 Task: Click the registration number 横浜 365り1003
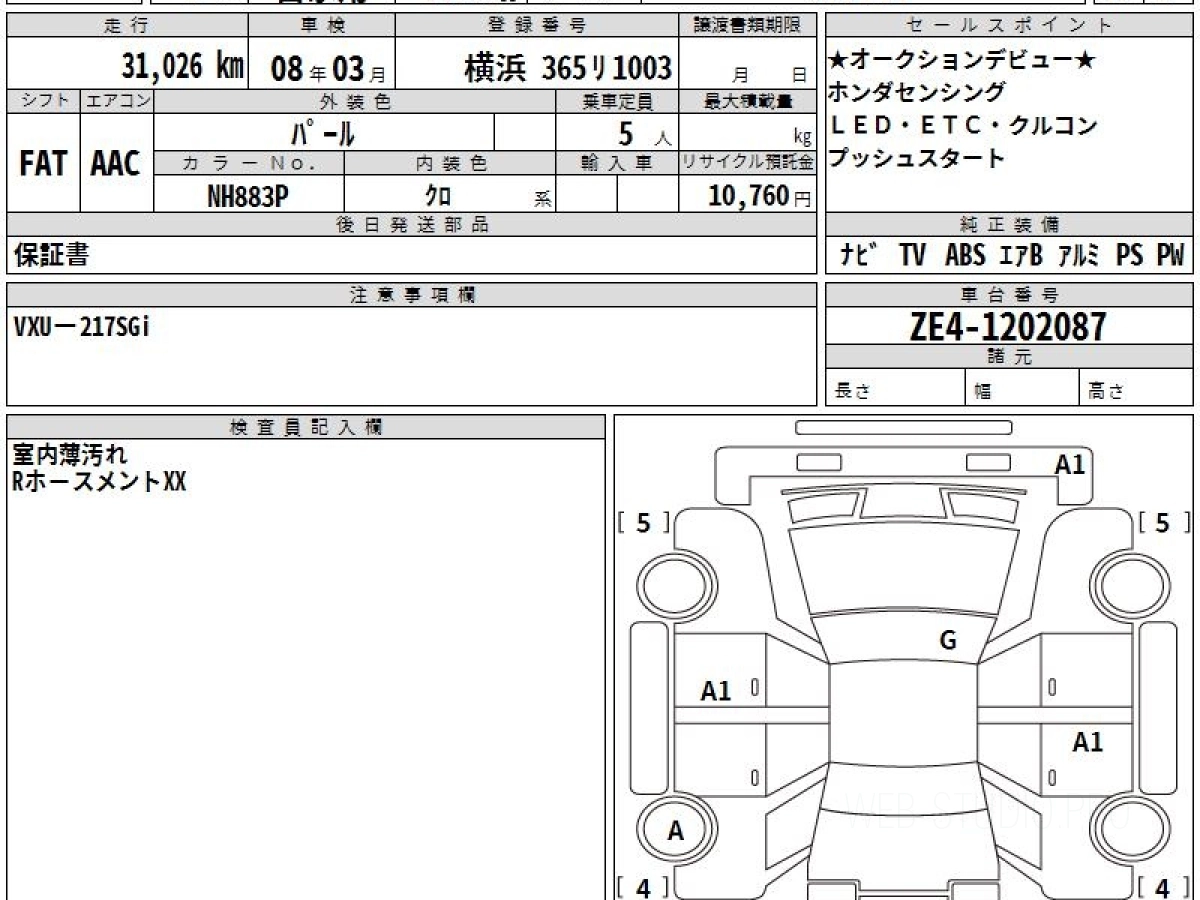click(568, 67)
